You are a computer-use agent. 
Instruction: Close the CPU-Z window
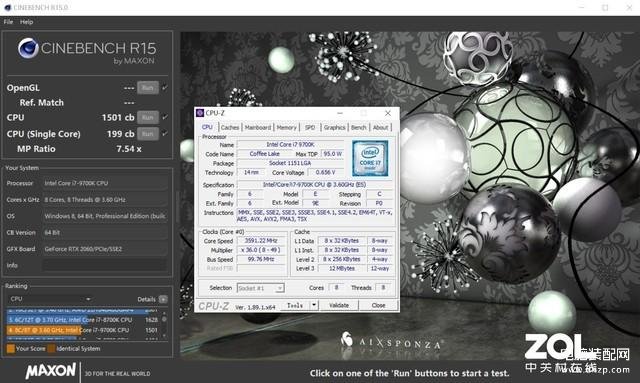pos(388,113)
